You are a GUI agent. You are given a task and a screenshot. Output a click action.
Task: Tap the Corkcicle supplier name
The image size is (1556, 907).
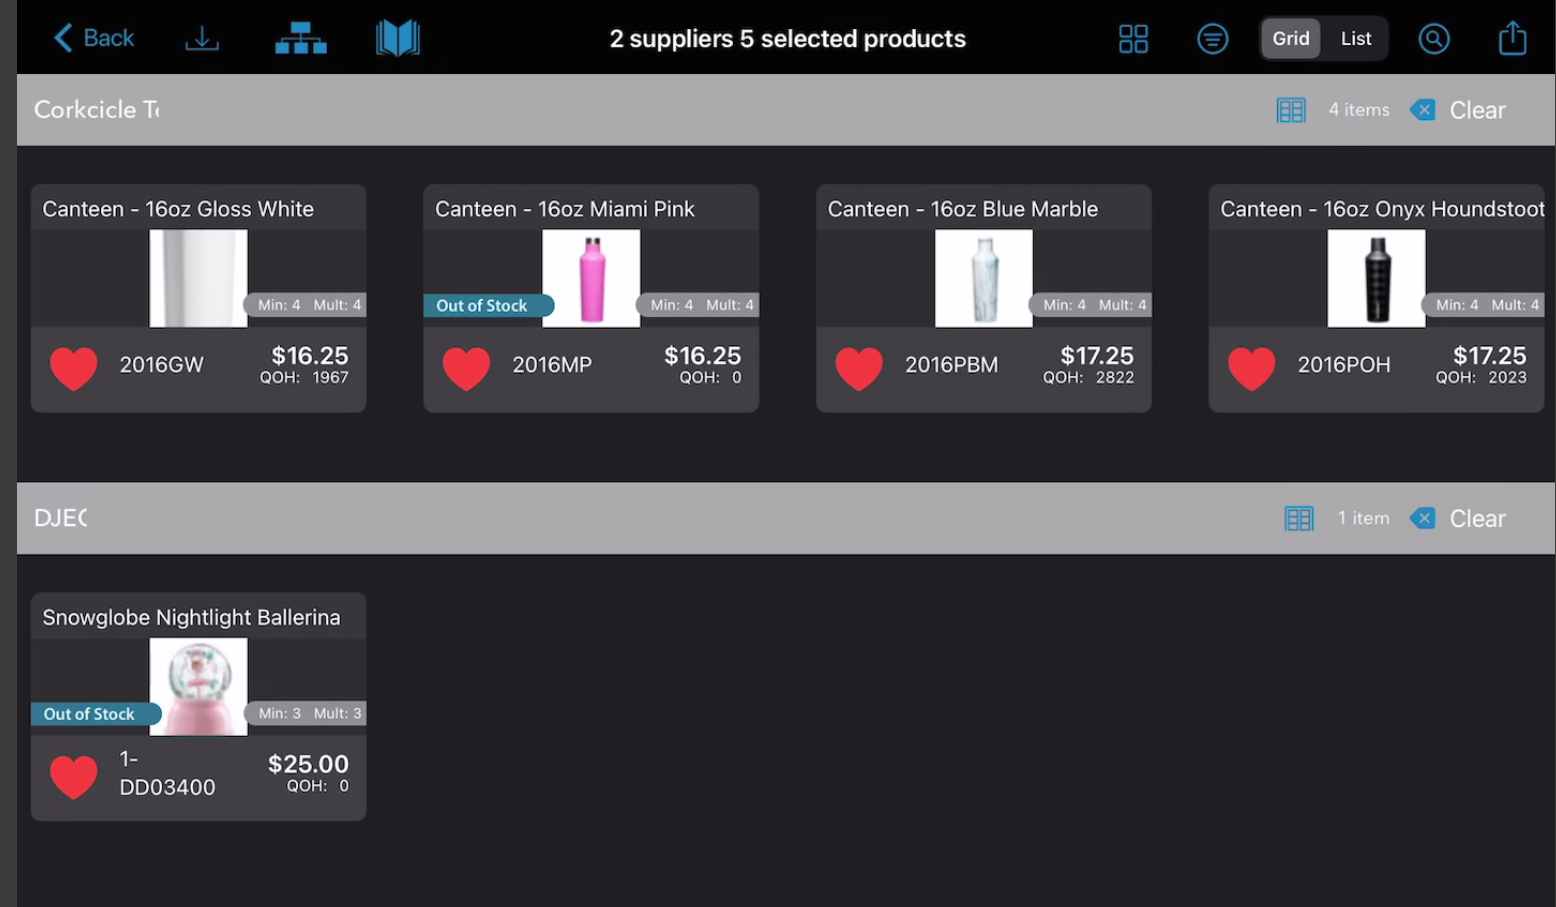[96, 110]
